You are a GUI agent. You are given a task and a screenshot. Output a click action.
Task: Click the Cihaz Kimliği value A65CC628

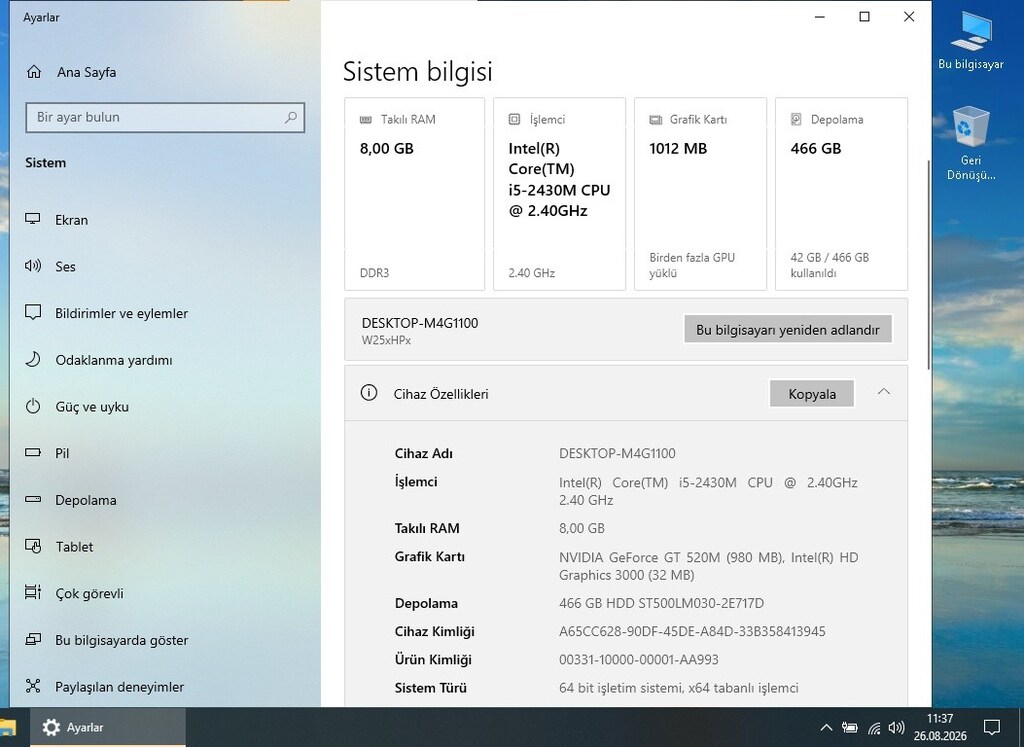pos(692,631)
